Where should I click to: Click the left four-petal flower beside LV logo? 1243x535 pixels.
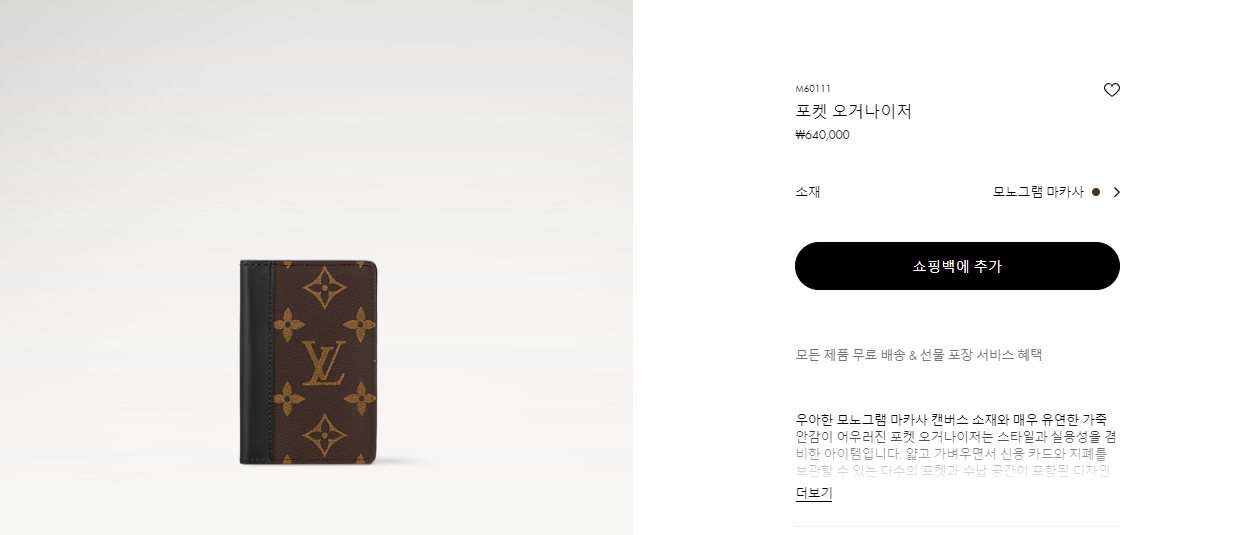pyautogui.click(x=288, y=324)
